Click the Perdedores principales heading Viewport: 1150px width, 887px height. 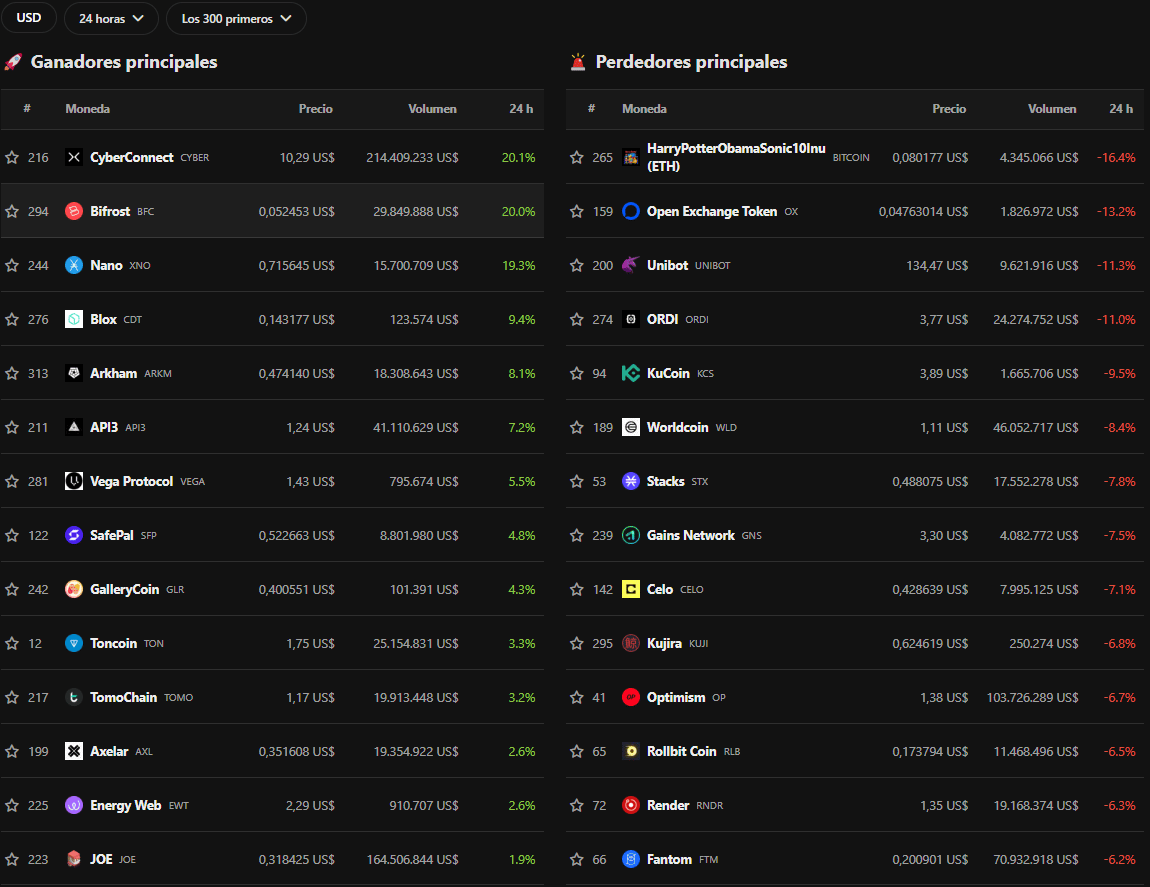coord(691,62)
